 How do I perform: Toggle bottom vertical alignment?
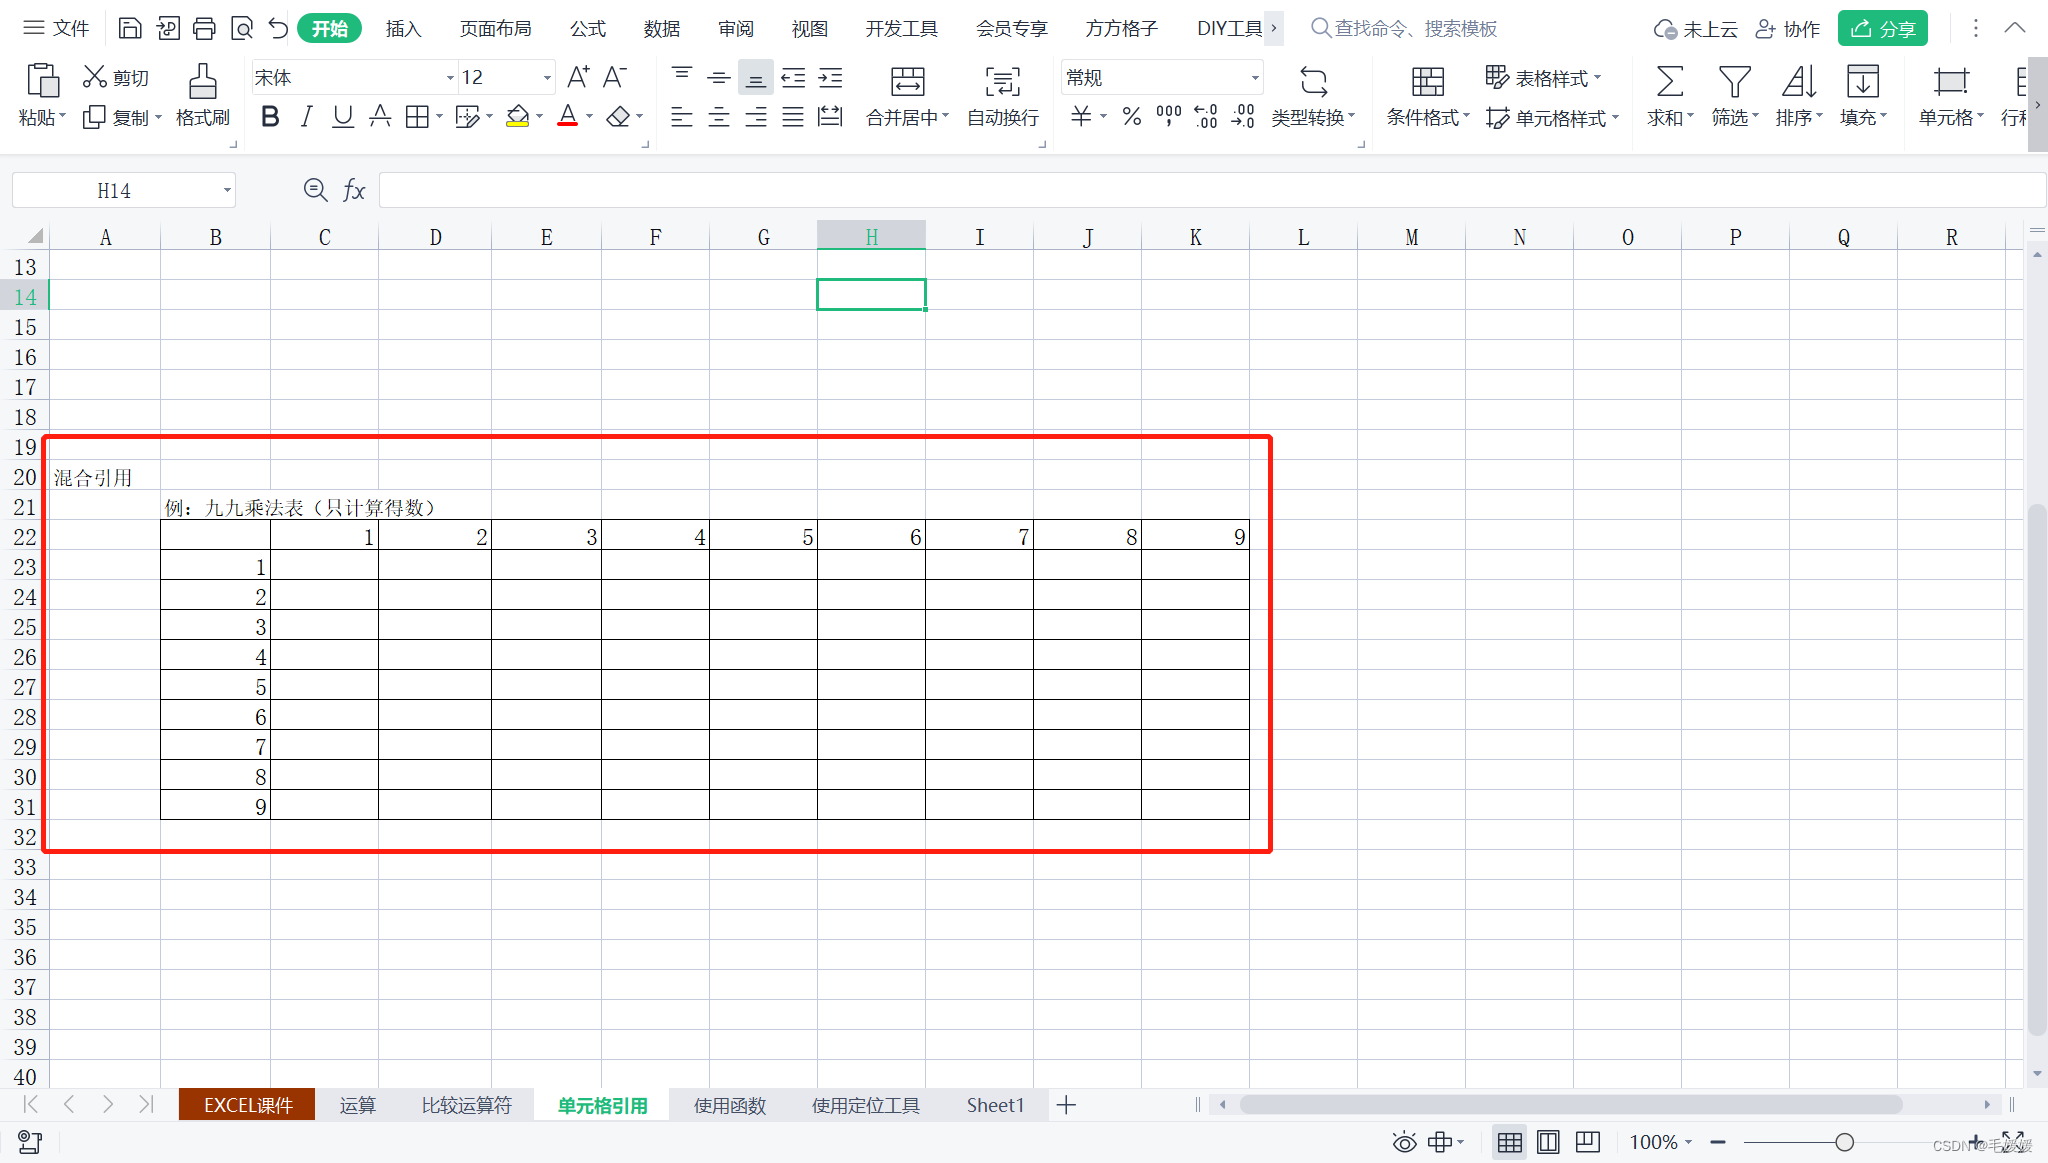click(755, 77)
